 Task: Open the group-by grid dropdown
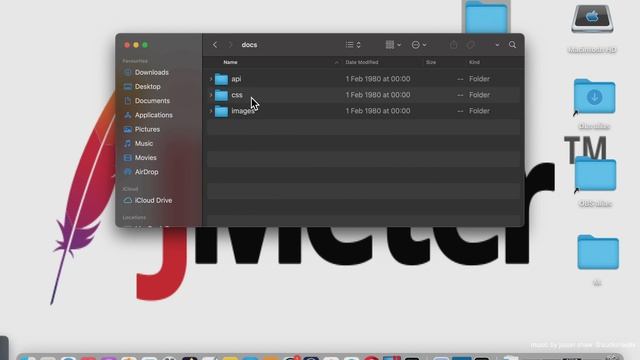(393, 45)
